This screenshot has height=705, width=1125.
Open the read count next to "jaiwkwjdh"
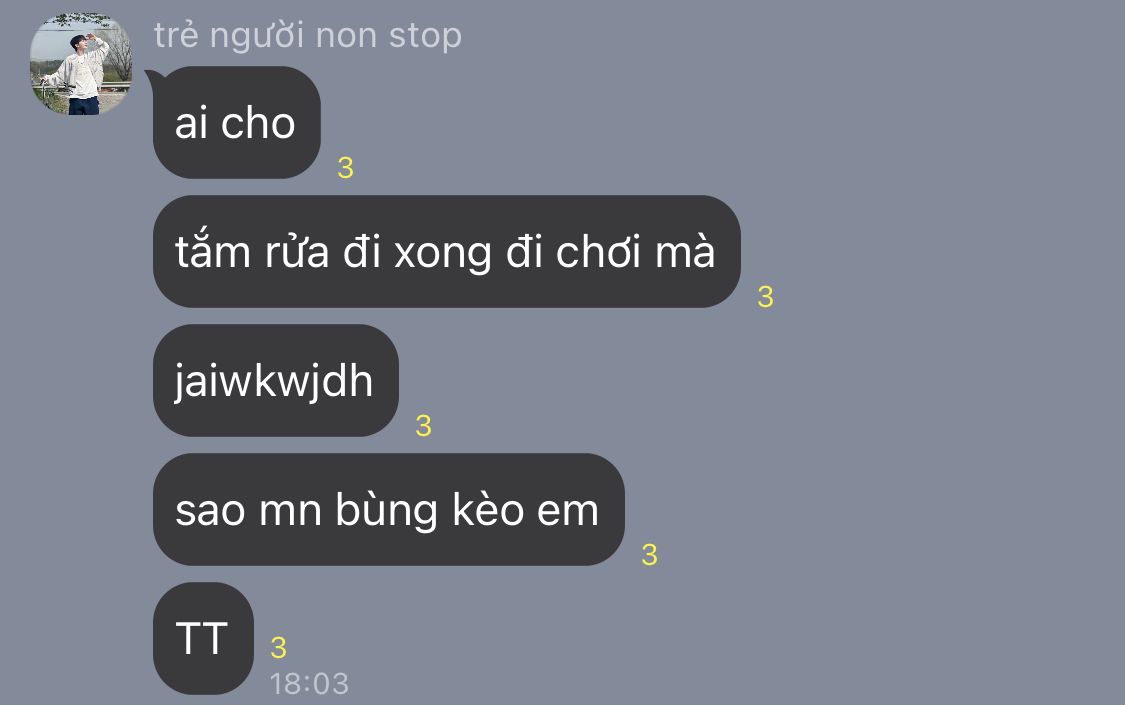[423, 426]
